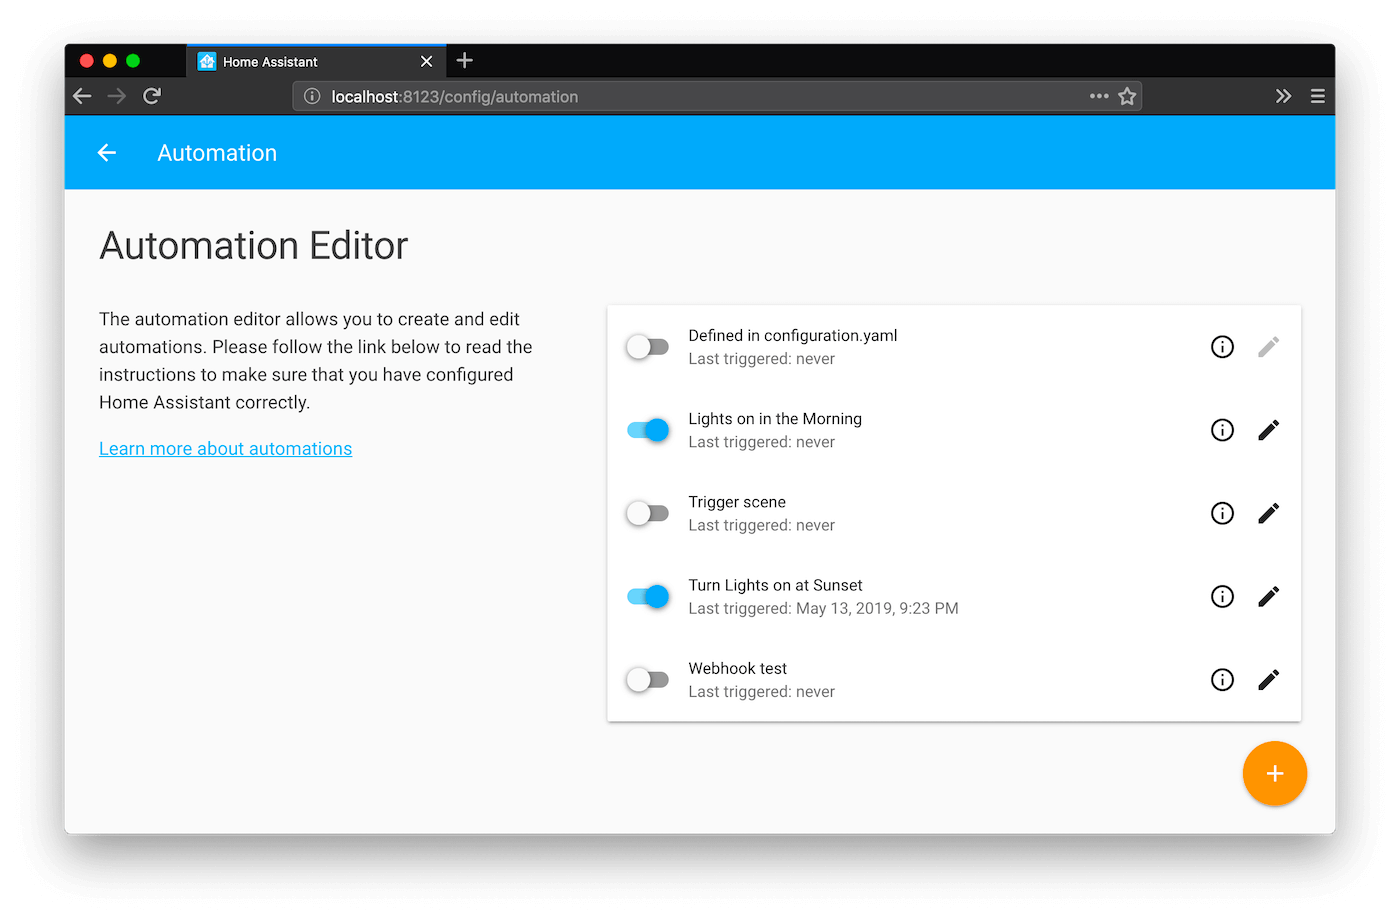Create a new automation with the plus button
Image resolution: width=1400 pixels, height=919 pixels.
(1274, 773)
